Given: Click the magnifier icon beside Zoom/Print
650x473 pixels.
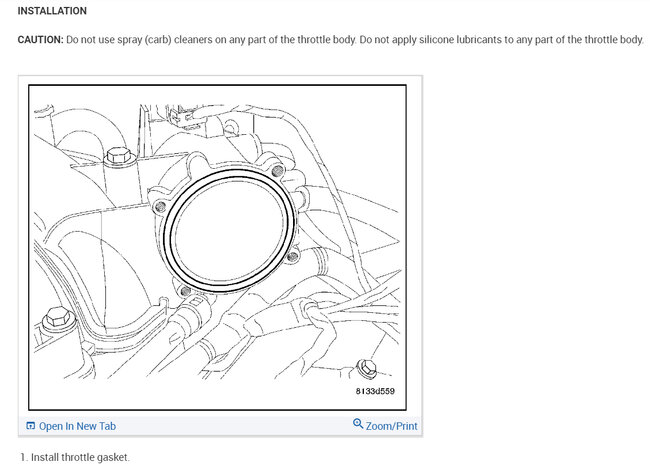Looking at the screenshot, I should point(358,424).
